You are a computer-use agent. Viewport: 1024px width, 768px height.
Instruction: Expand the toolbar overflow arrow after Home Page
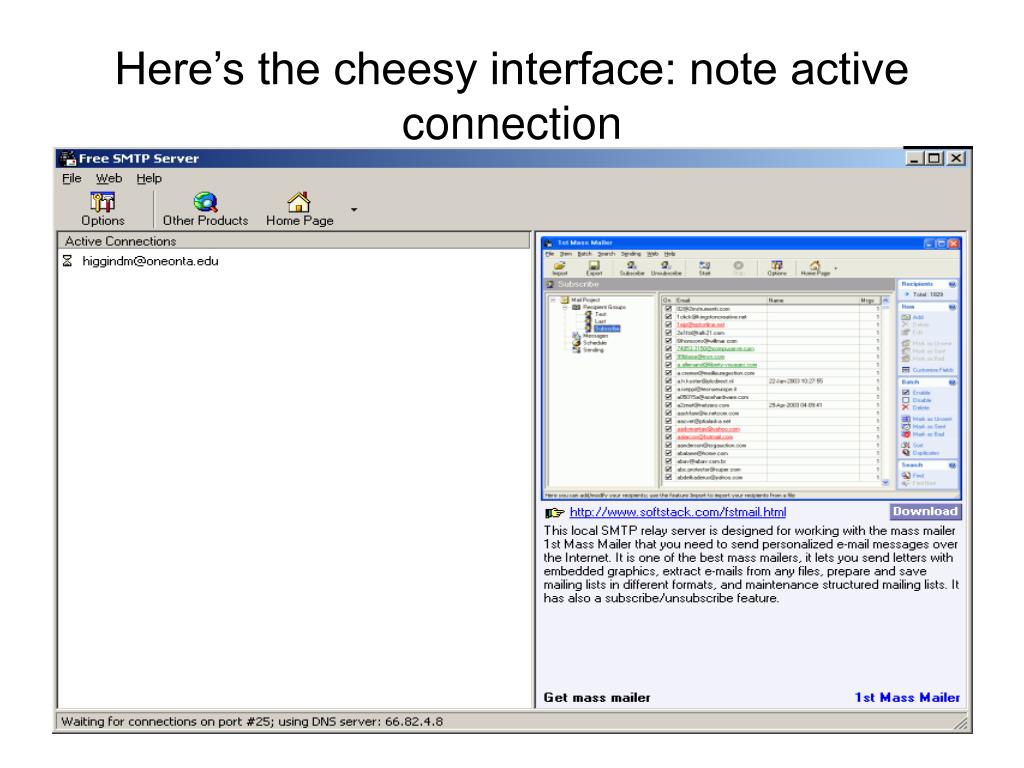[354, 210]
